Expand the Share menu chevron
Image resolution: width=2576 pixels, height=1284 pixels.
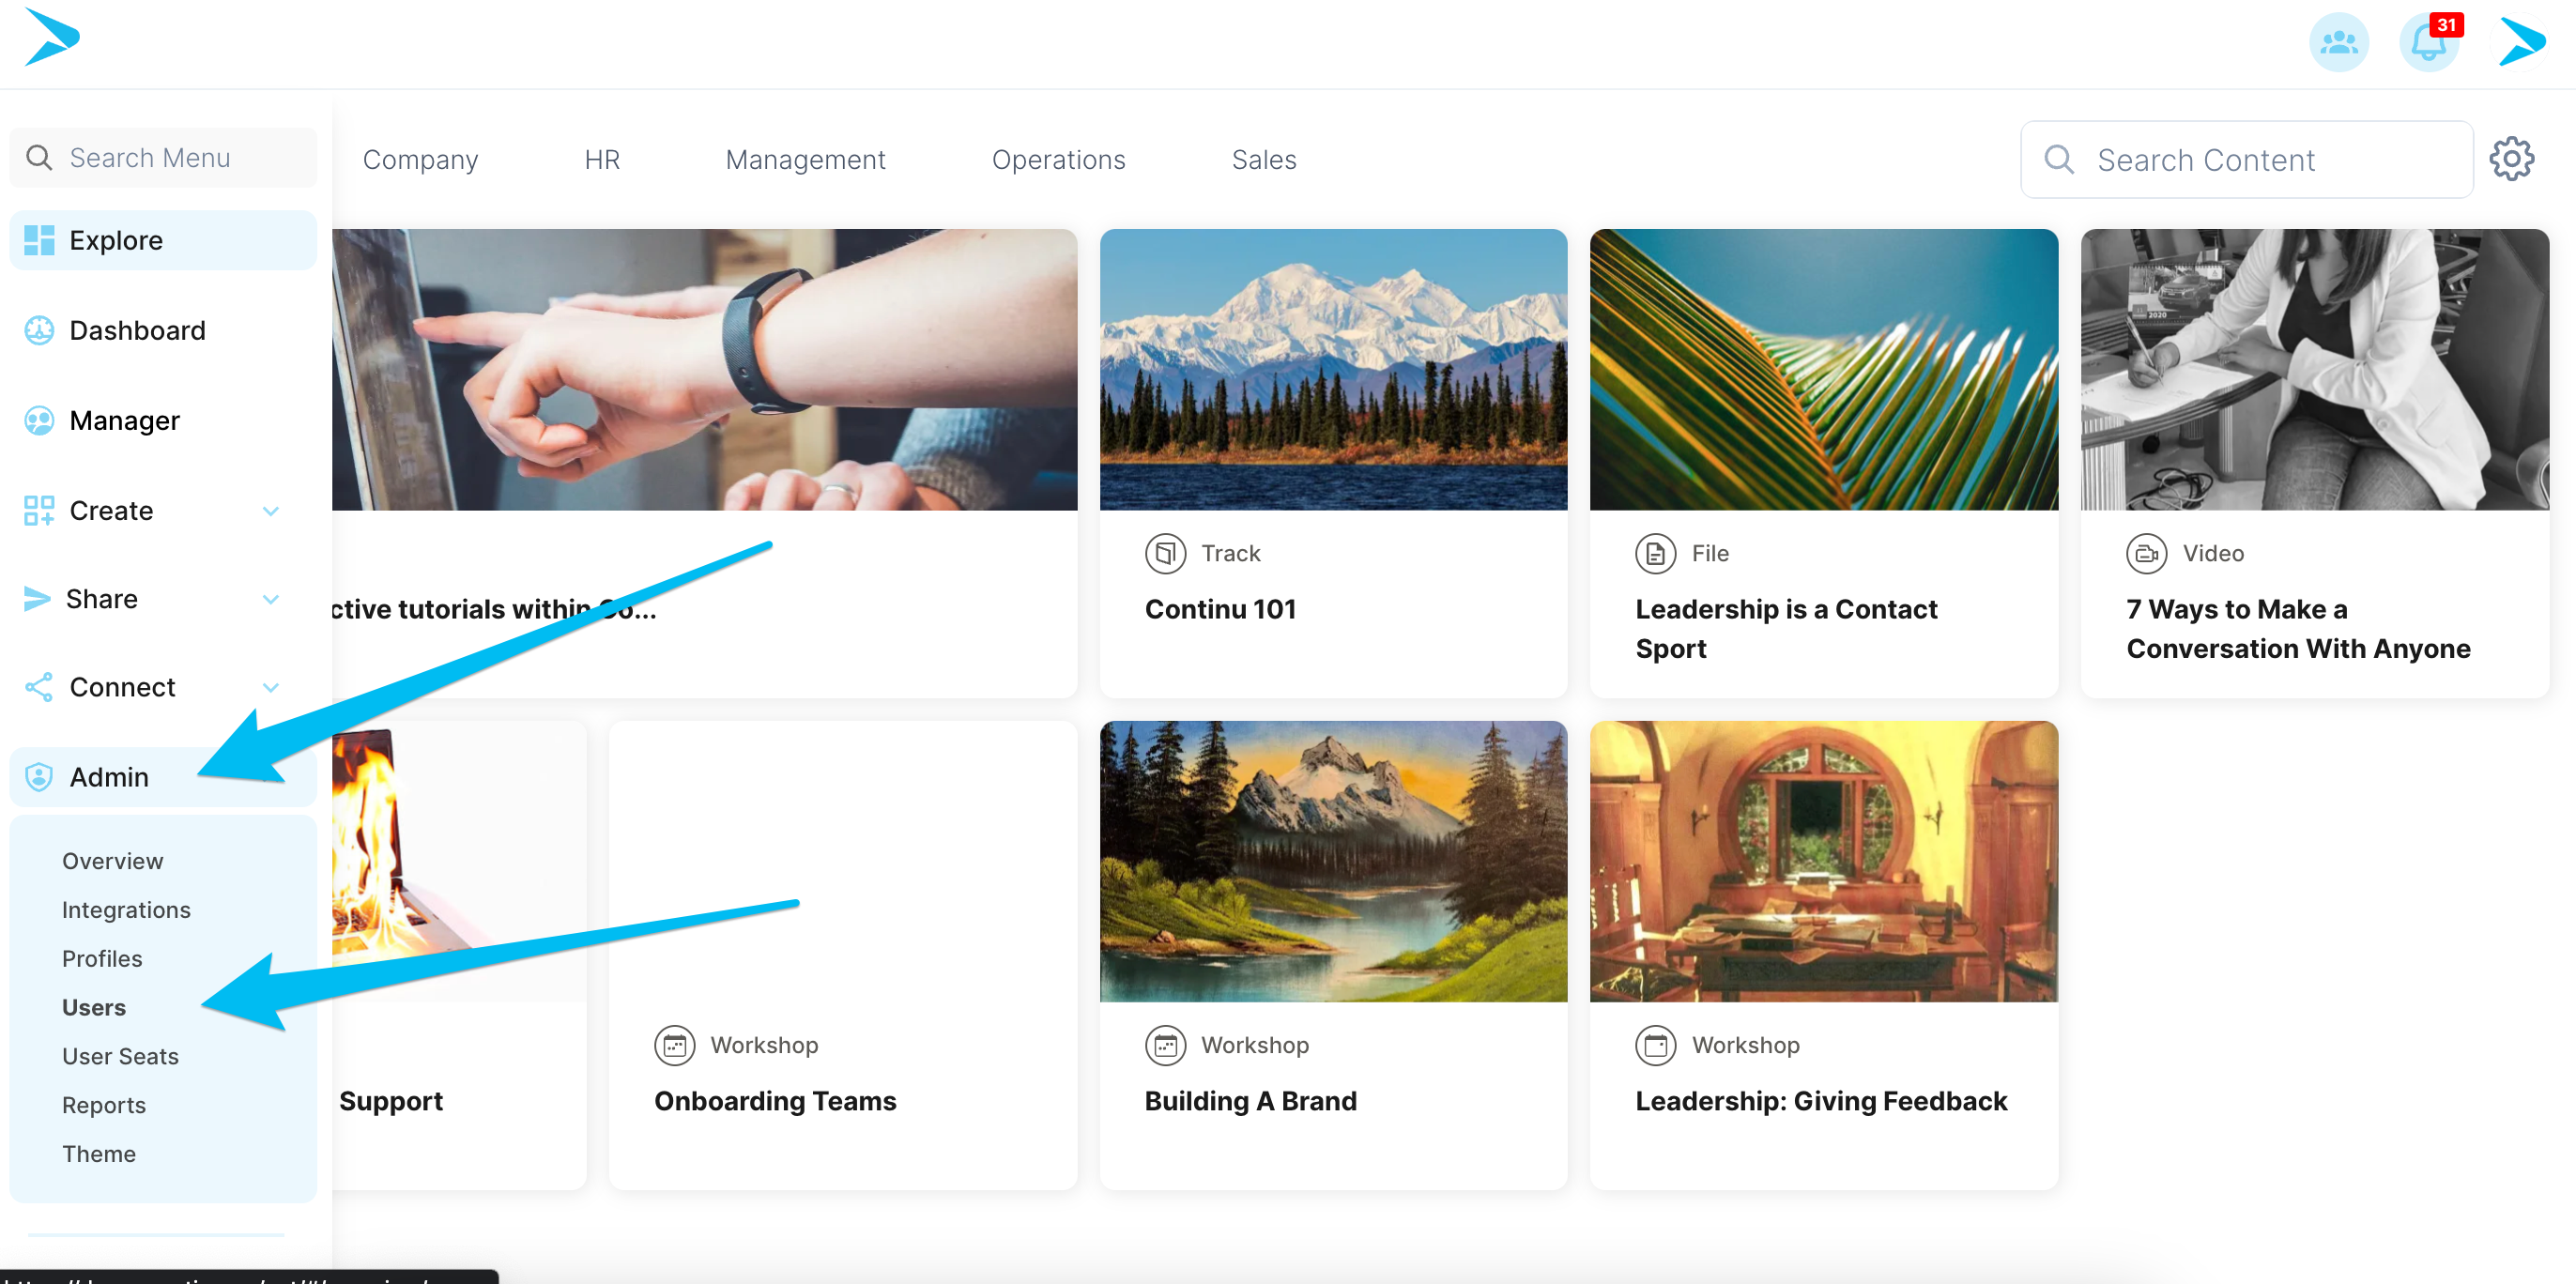[270, 599]
